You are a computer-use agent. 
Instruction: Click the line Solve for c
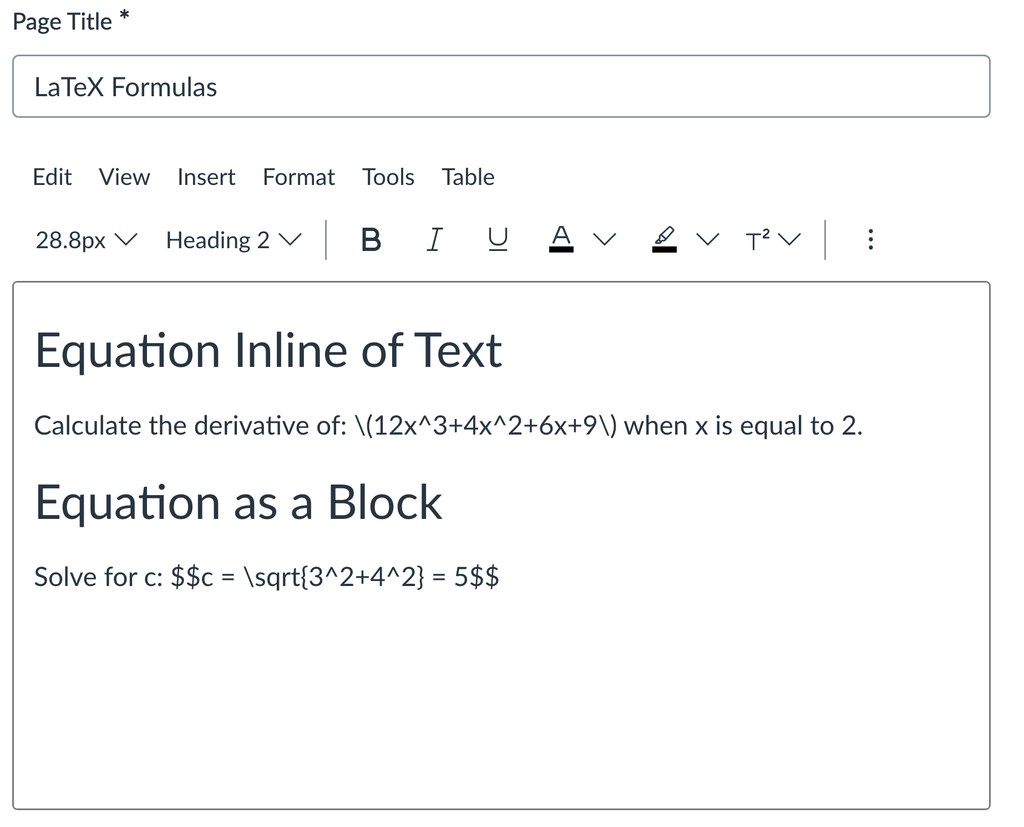[266, 577]
